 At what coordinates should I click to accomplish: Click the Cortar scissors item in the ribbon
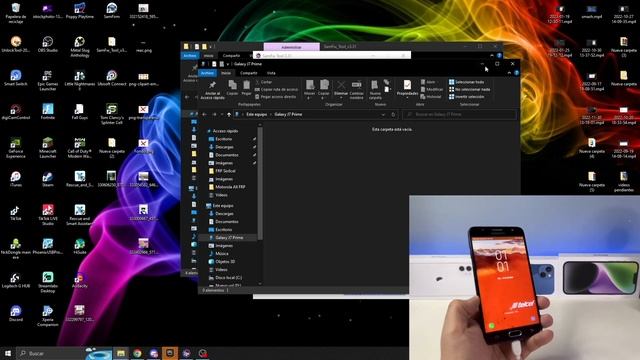coord(264,82)
